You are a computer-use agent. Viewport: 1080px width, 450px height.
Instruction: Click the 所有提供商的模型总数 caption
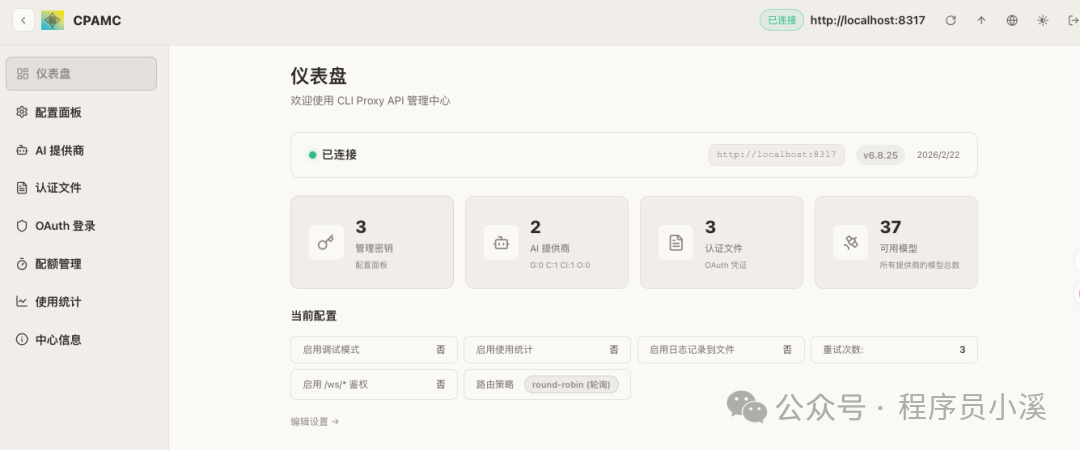[x=920, y=265]
